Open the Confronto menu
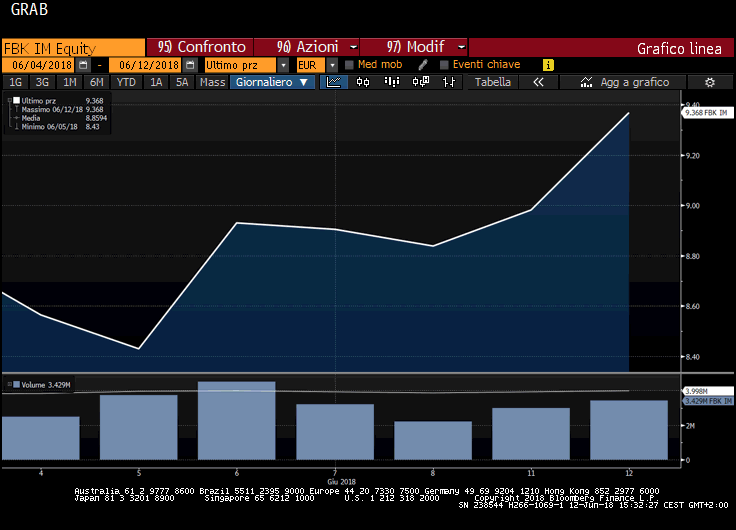The width and height of the screenshot is (736, 530). click(201, 47)
